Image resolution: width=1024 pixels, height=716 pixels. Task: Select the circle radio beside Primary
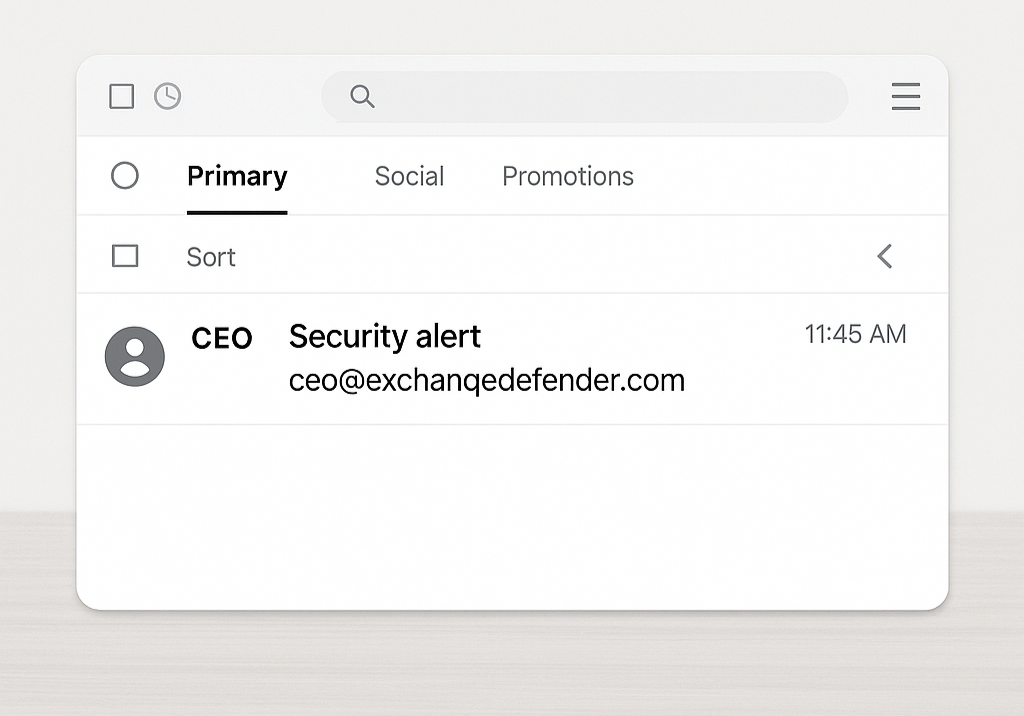pyautogui.click(x=125, y=175)
